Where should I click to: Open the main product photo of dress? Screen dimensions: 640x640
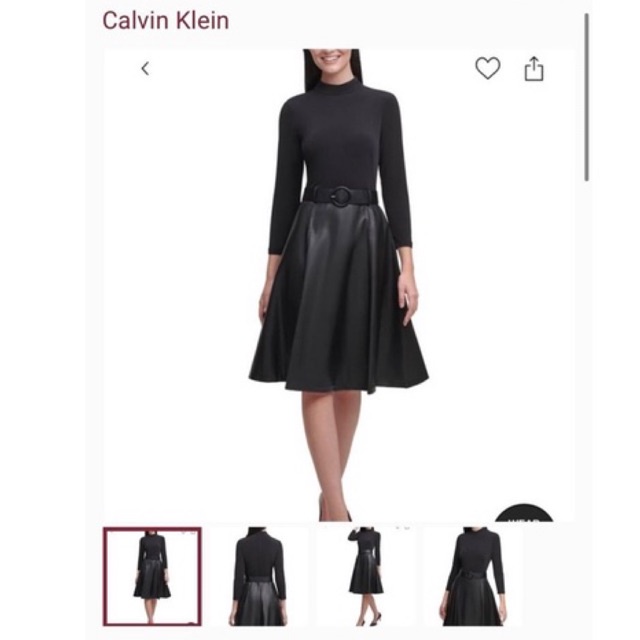(x=339, y=285)
